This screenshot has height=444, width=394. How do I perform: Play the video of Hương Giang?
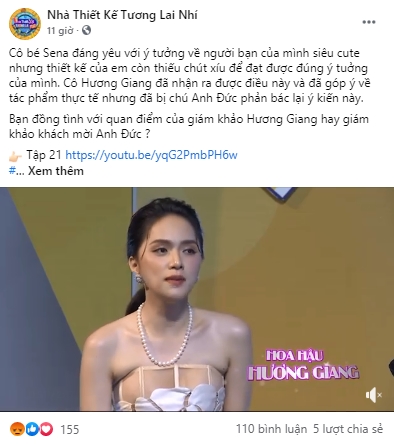[197, 299]
